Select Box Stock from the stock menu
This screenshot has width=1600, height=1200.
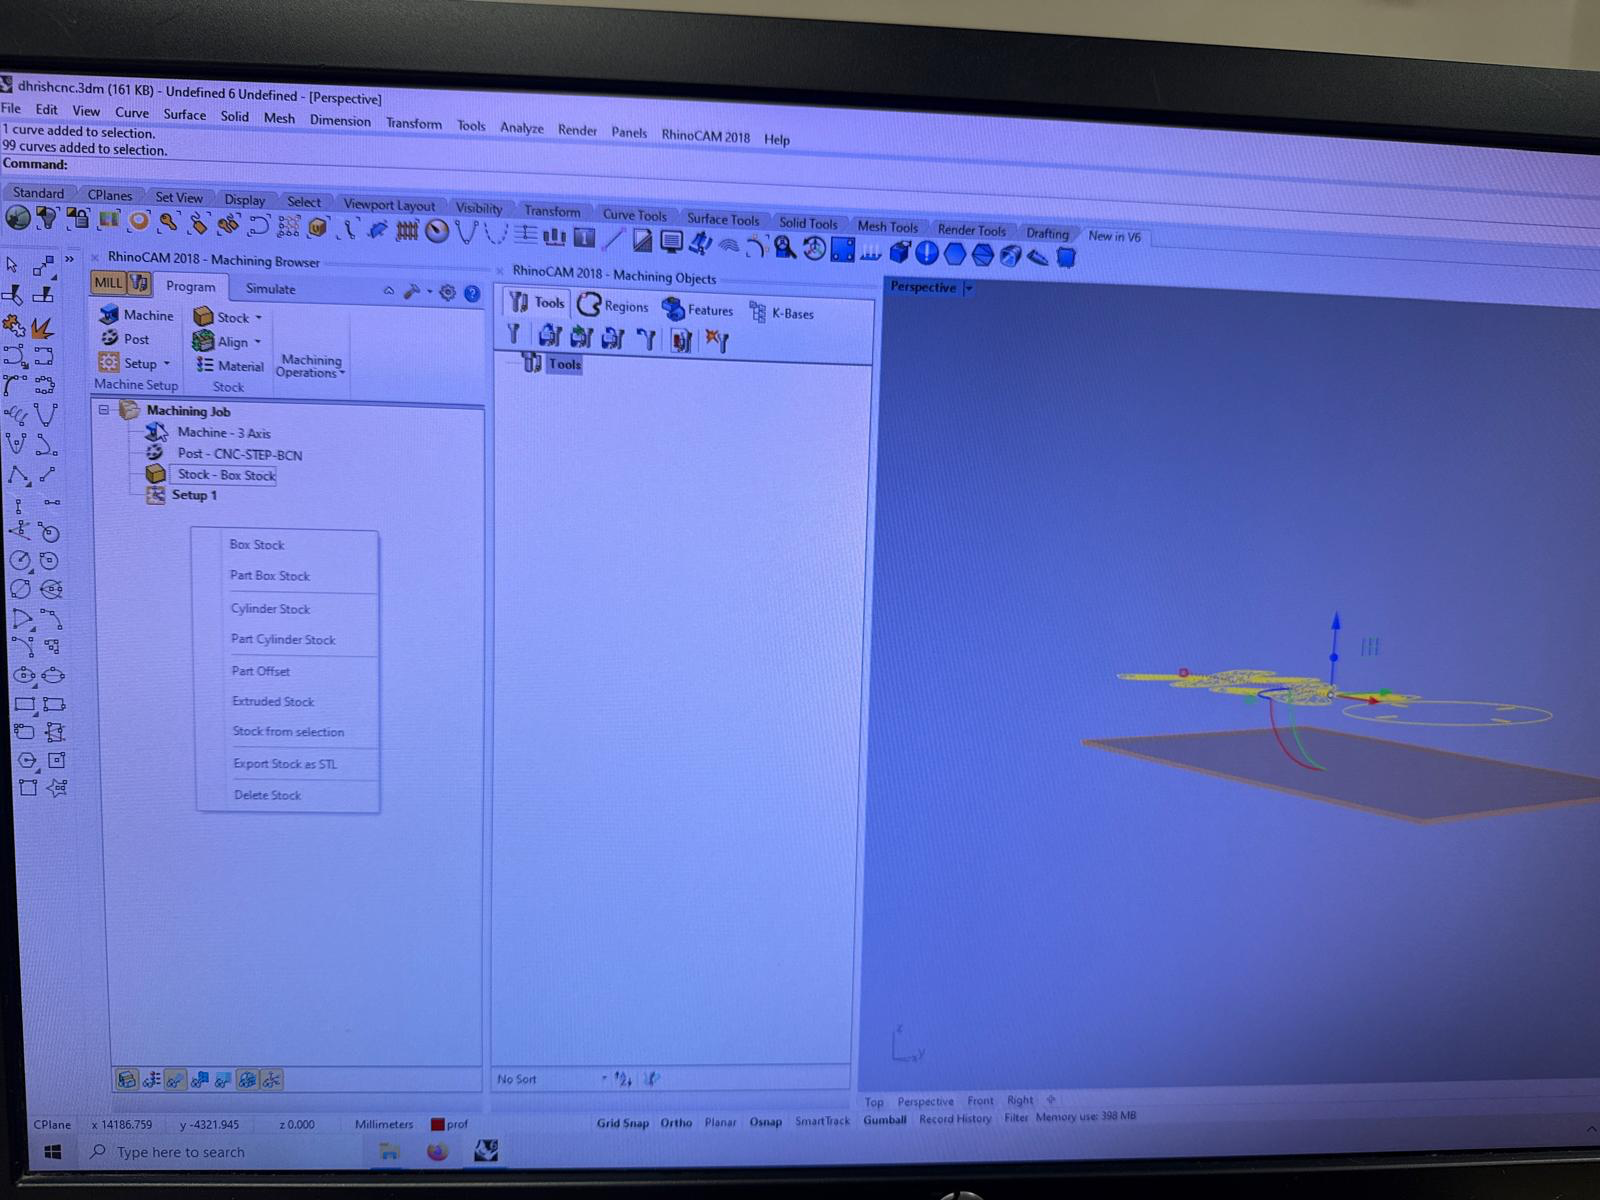[257, 545]
